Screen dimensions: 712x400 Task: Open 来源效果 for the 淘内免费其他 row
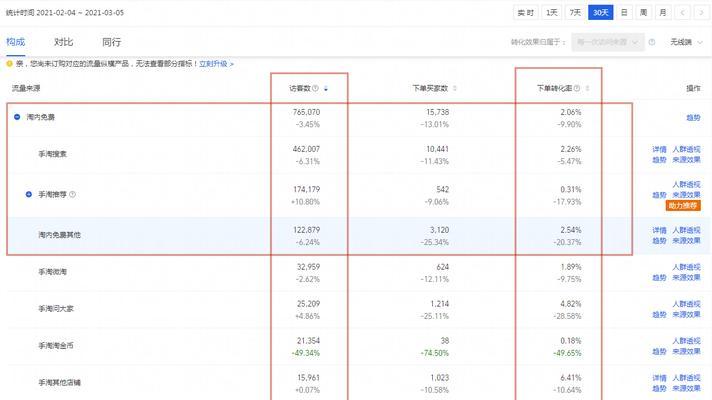tap(686, 241)
